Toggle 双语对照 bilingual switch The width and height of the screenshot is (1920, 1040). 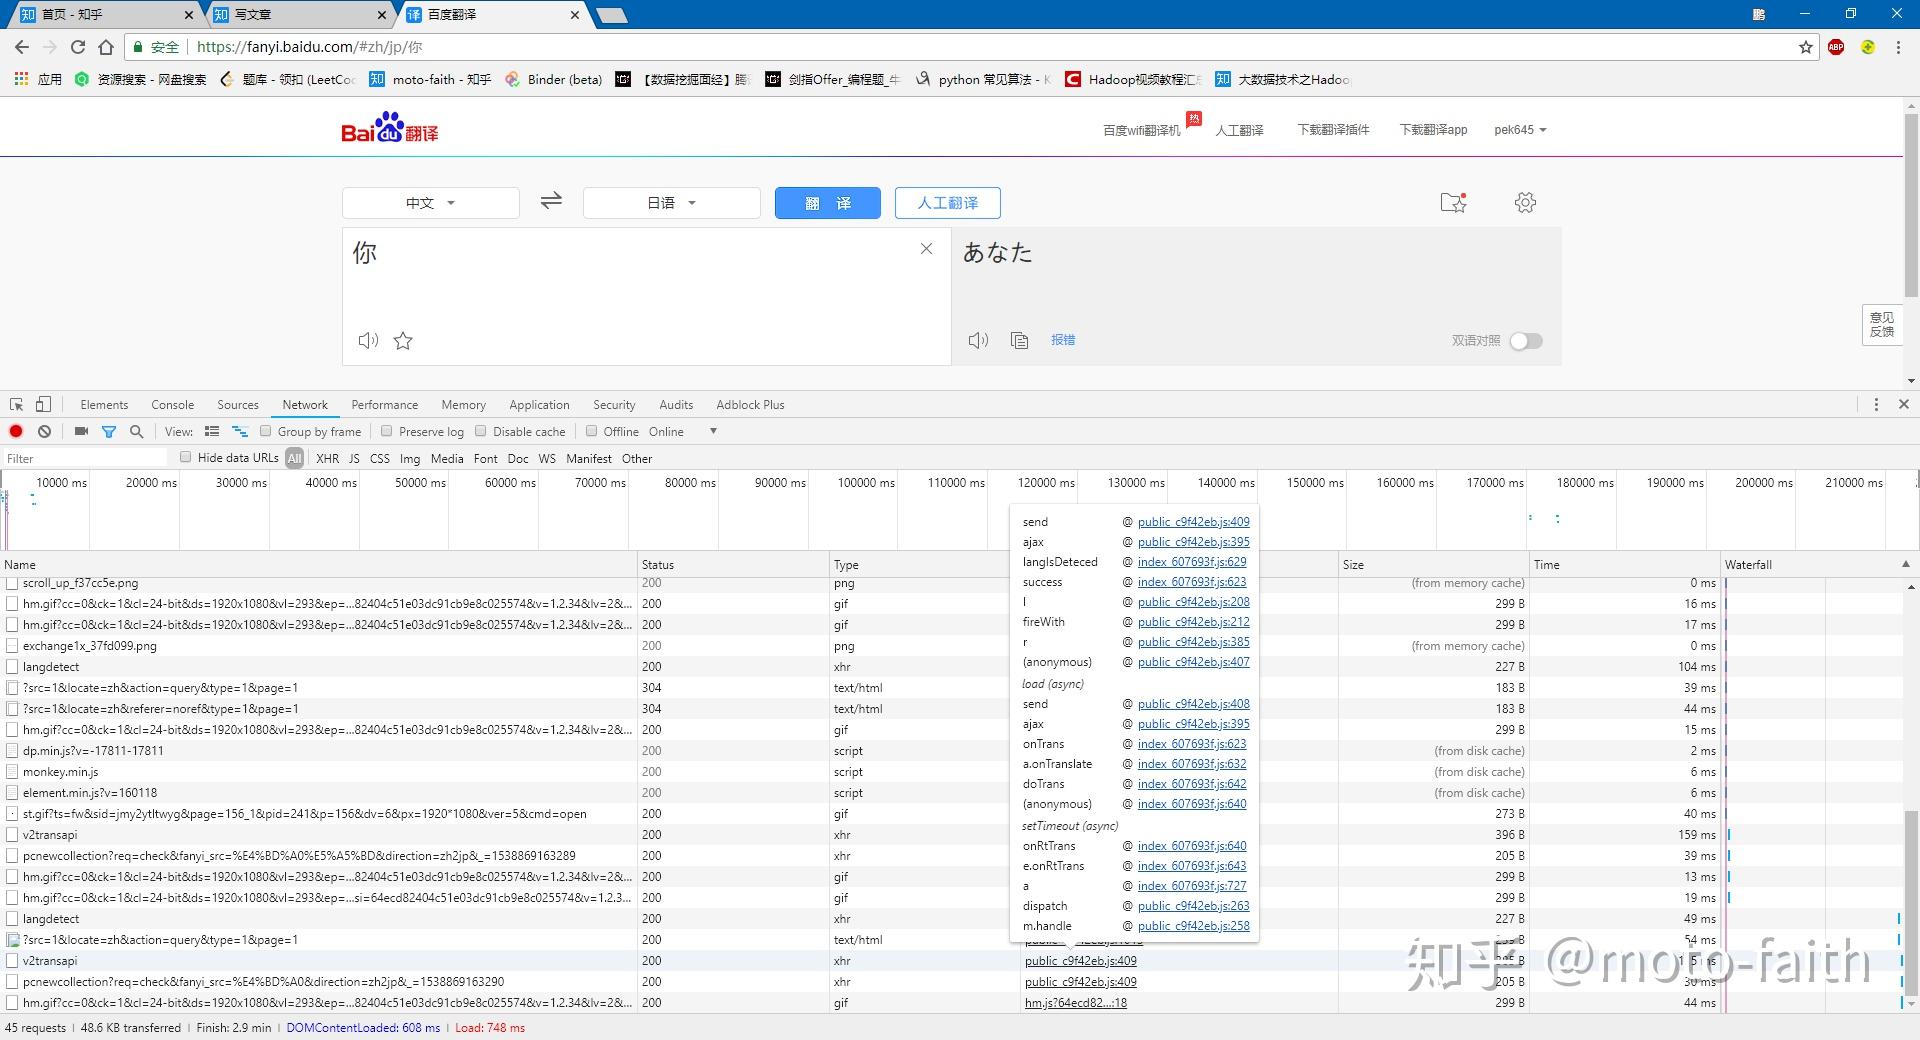click(1526, 341)
